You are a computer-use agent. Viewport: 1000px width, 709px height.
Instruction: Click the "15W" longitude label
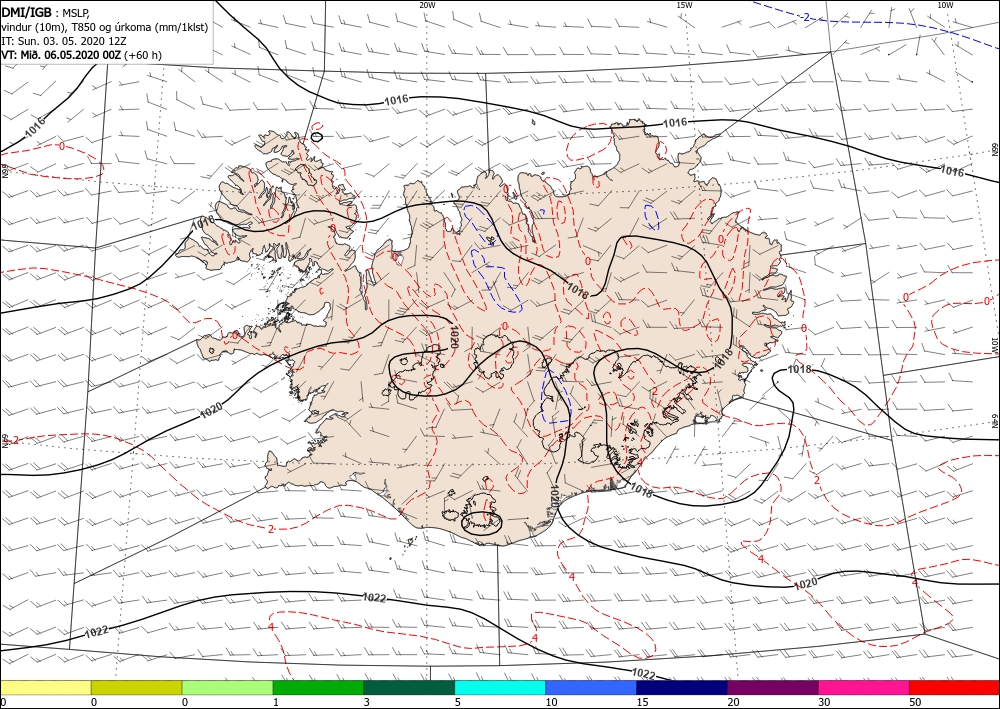(x=684, y=5)
